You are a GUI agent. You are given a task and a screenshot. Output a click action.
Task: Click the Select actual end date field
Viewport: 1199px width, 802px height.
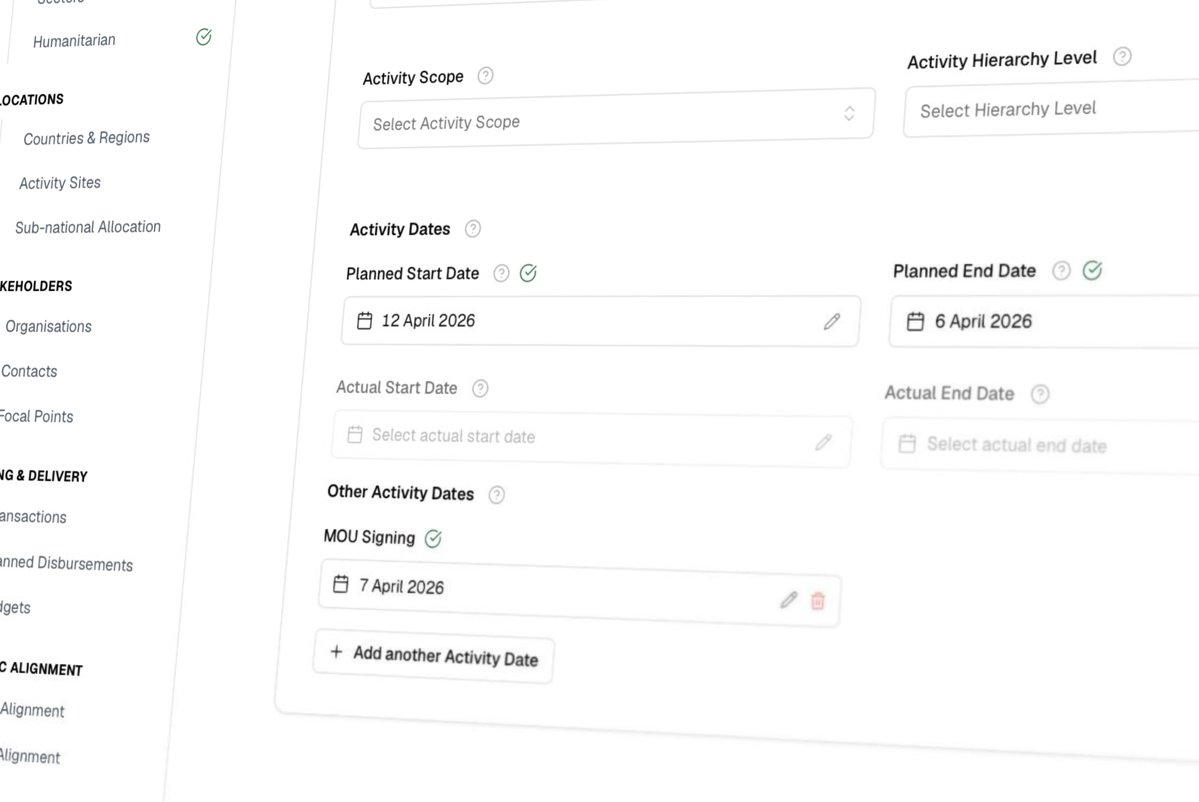[1040, 446]
